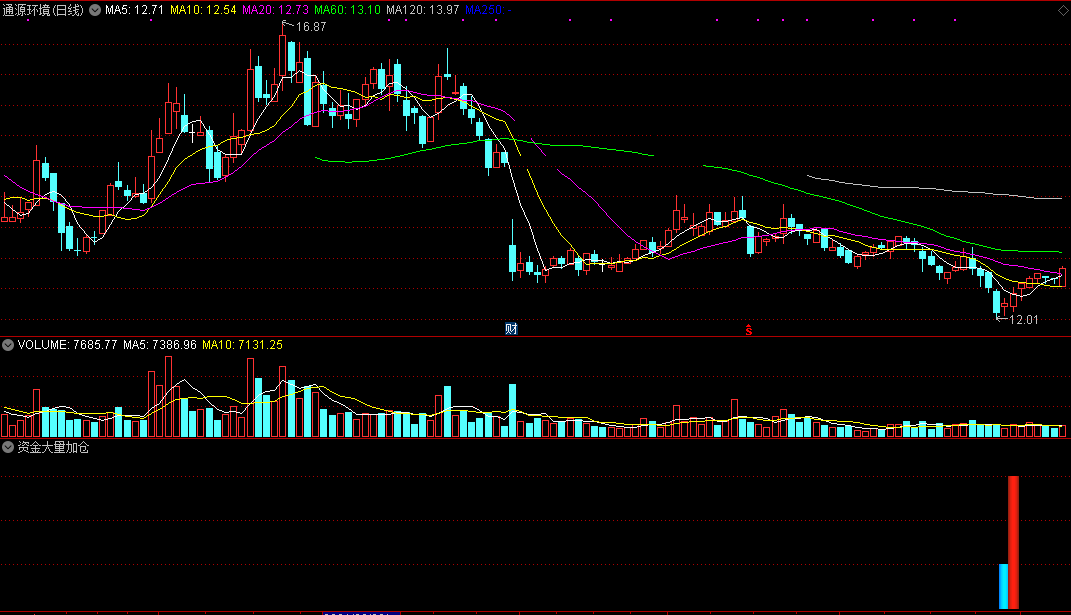Click the MA120: 13.97 label
1071x615 pixels.
pyautogui.click(x=422, y=10)
